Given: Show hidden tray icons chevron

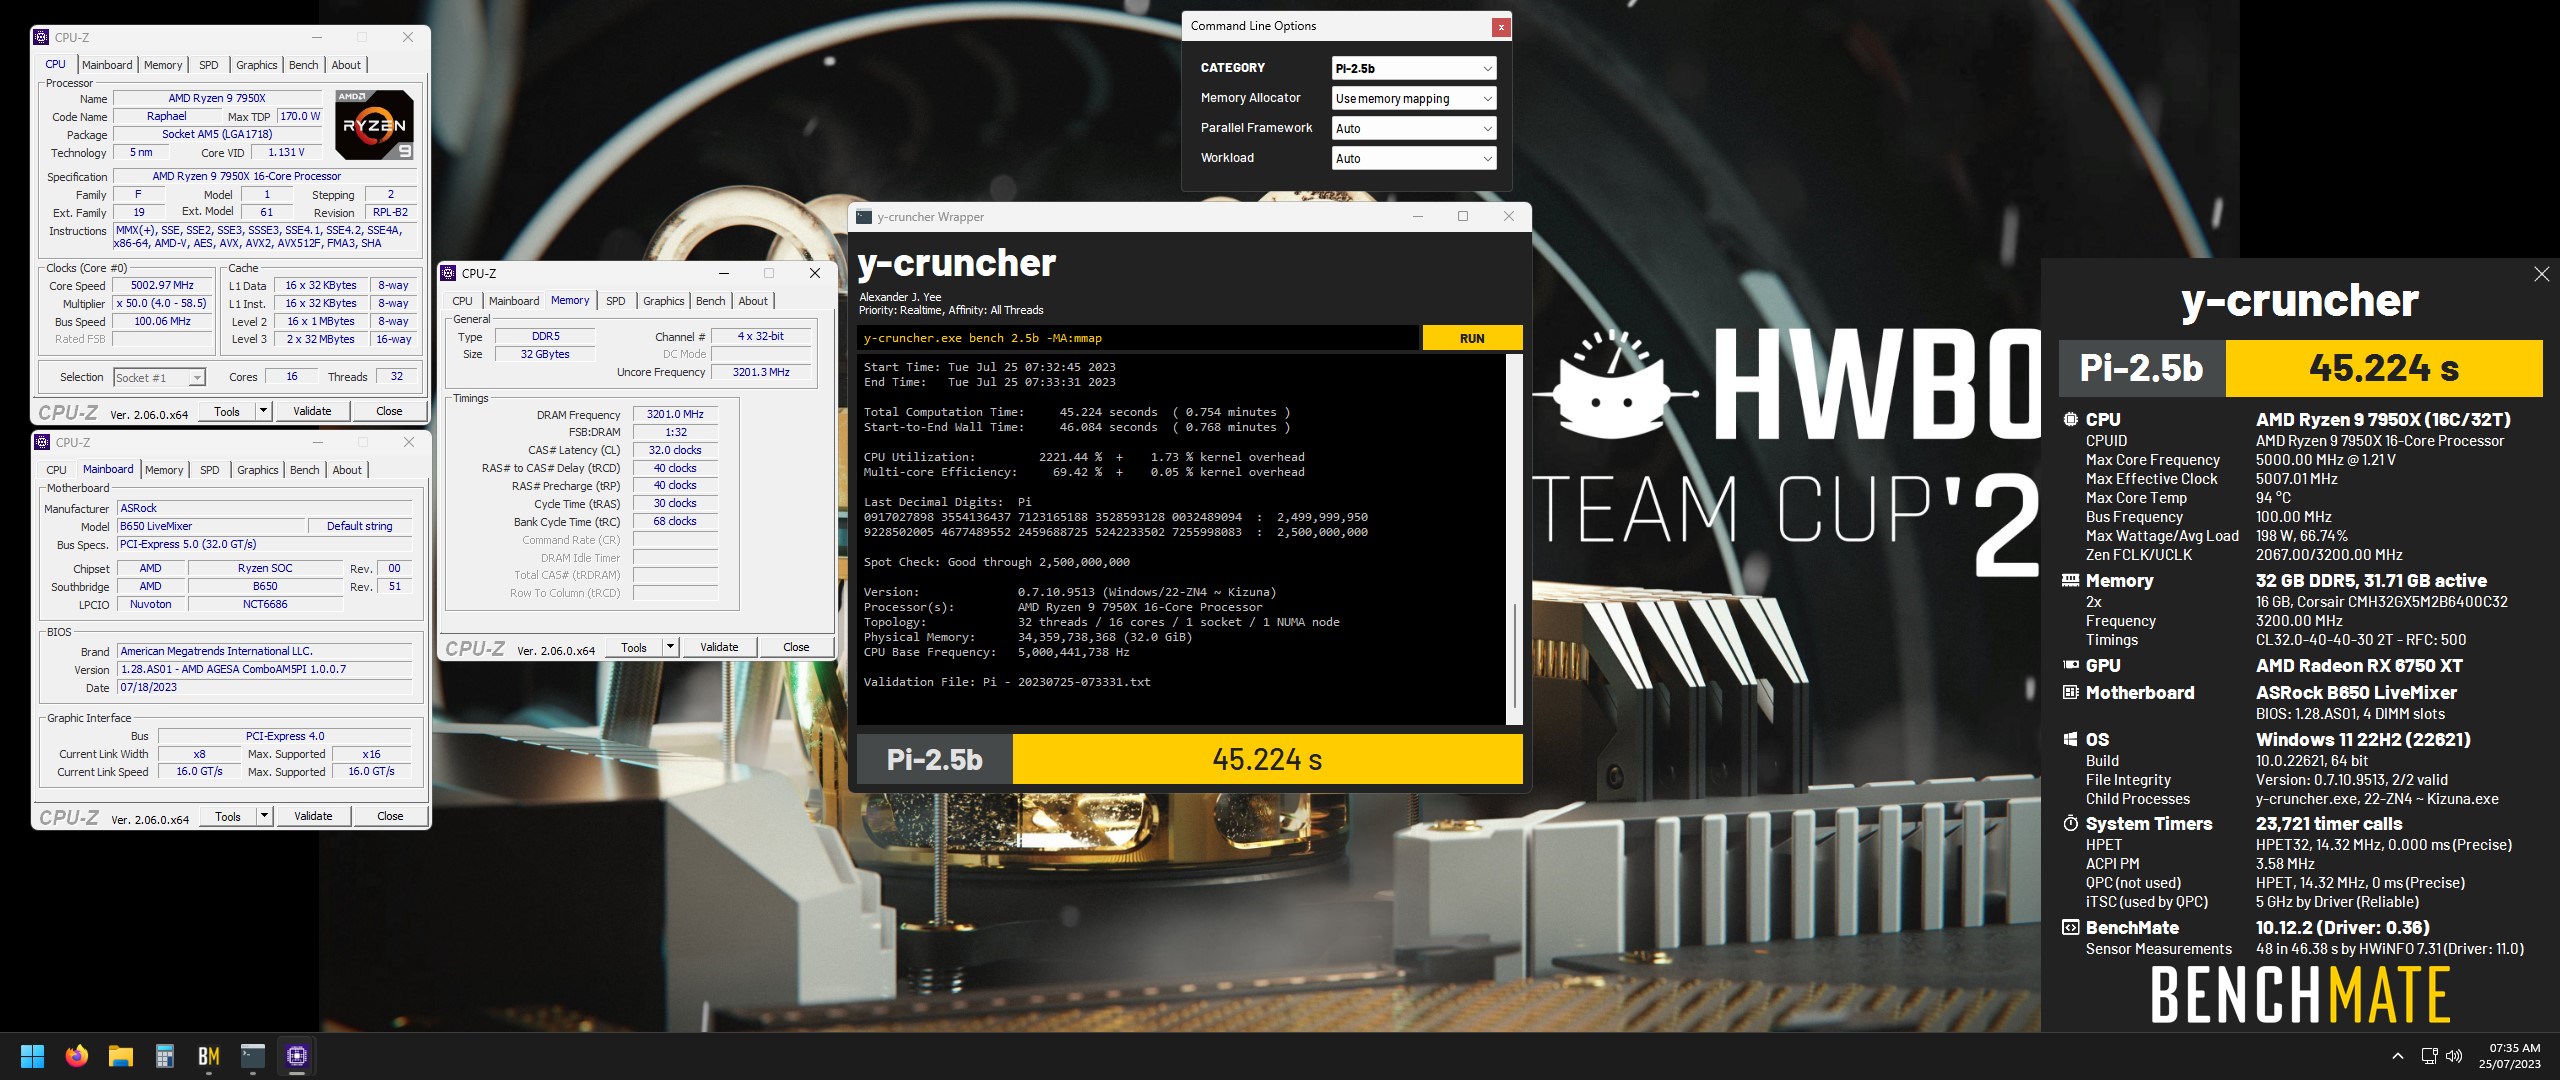Looking at the screenshot, I should pos(2397,1056).
